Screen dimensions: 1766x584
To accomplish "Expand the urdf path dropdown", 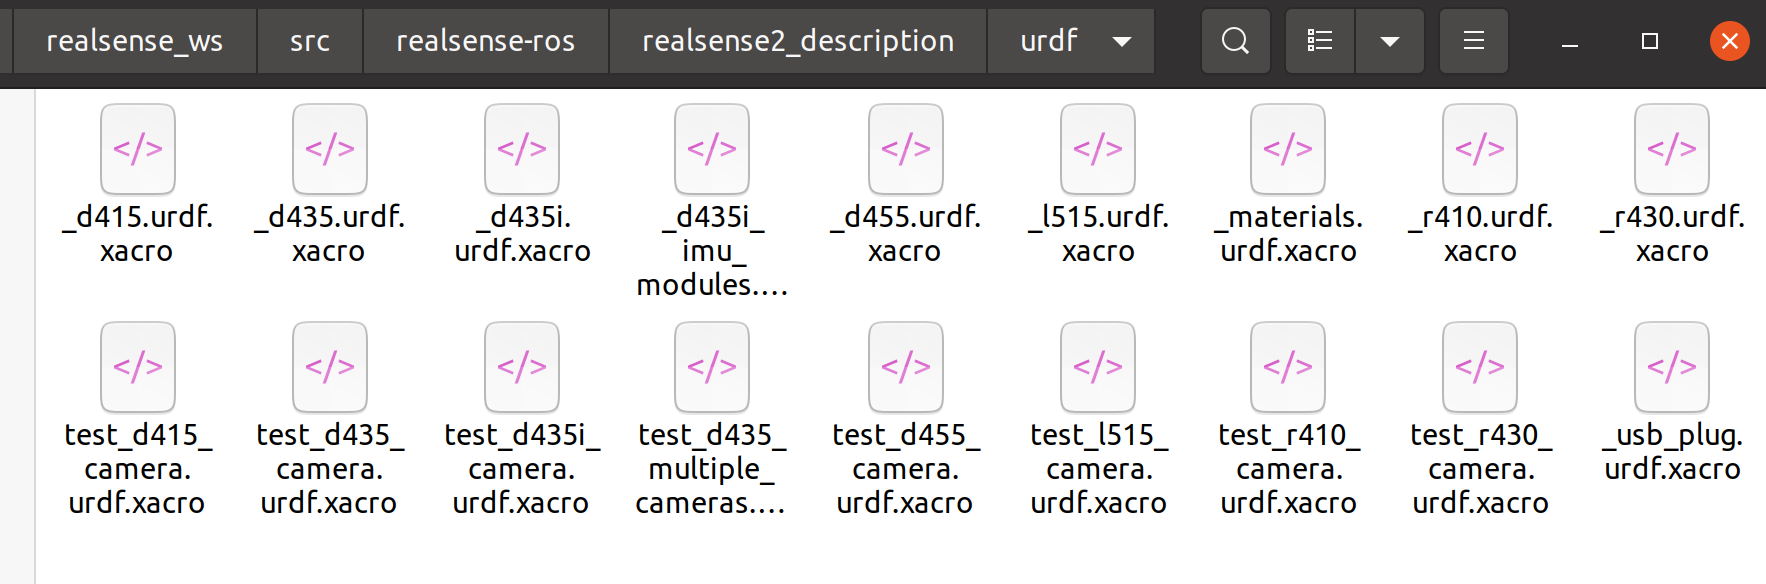I will [x=1122, y=41].
